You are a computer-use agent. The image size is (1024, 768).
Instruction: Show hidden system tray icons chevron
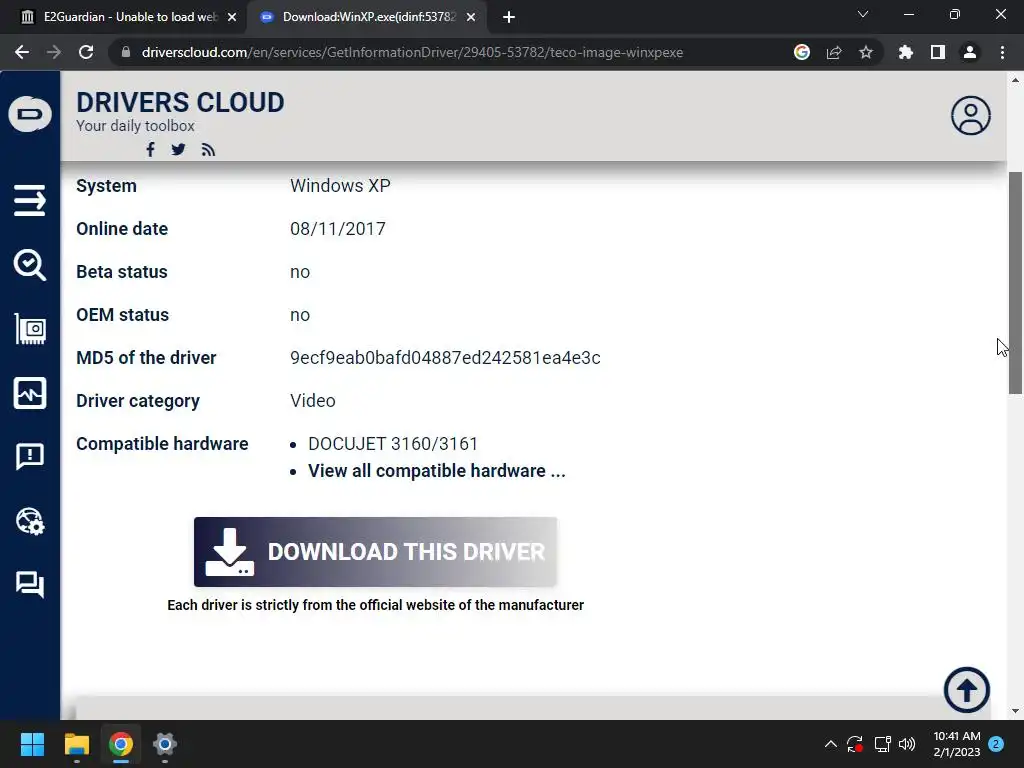click(831, 744)
